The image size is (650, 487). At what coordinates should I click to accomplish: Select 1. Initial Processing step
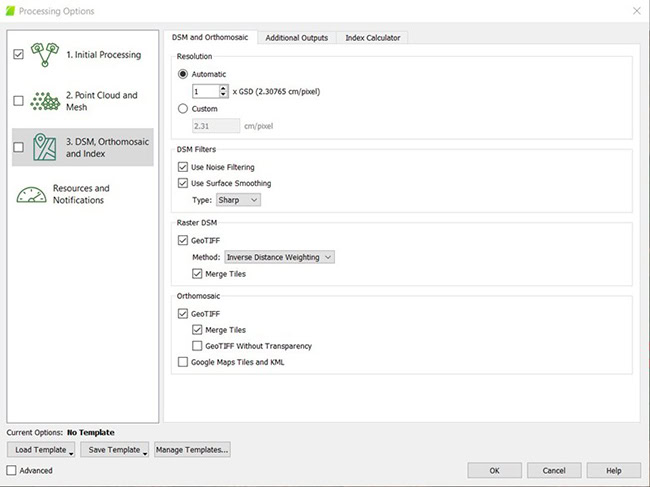83,55
